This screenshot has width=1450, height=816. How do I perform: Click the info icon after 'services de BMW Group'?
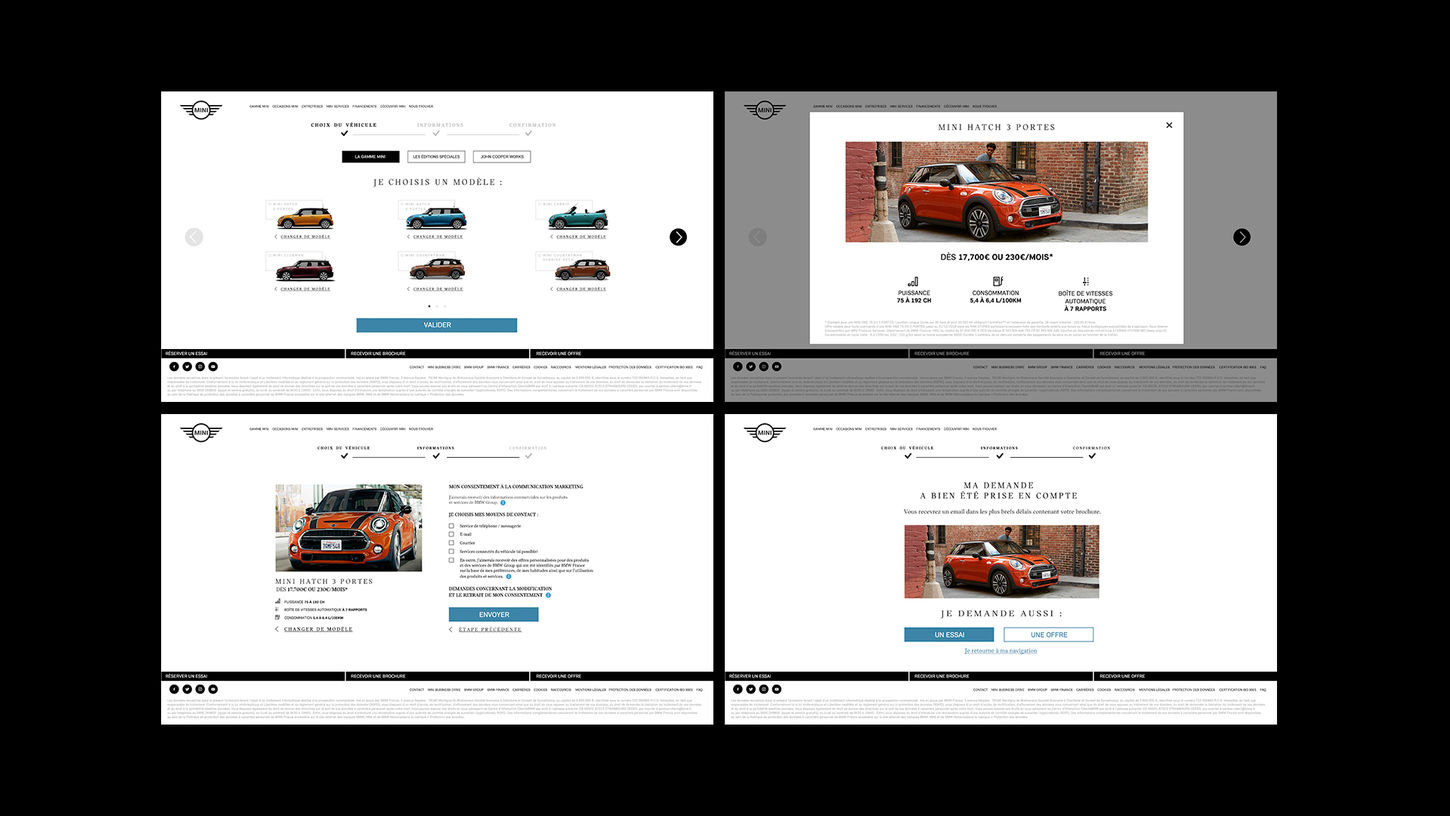pos(503,502)
